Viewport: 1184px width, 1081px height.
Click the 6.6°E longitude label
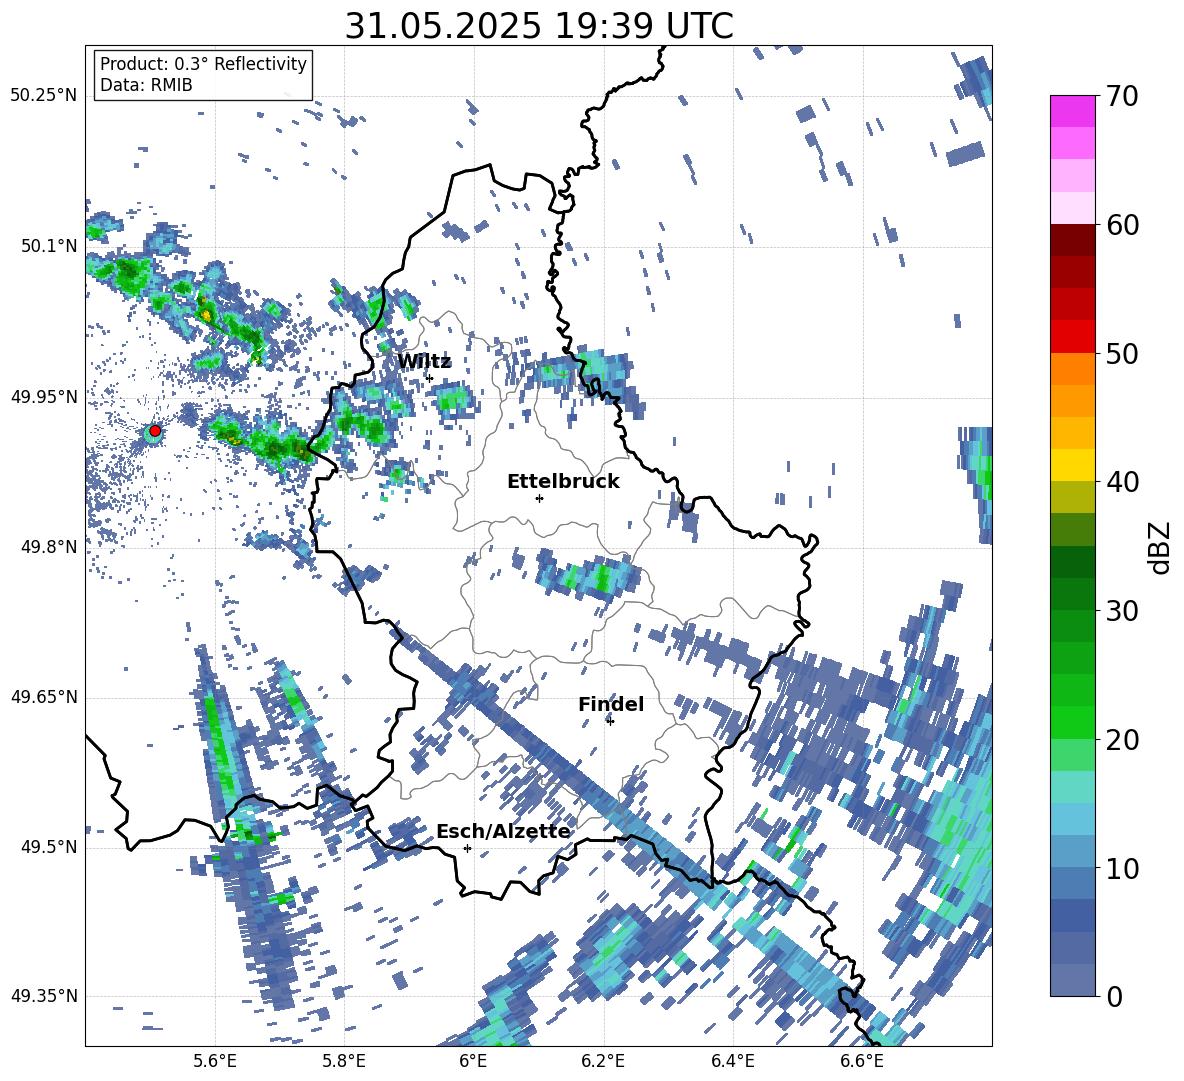862,1061
